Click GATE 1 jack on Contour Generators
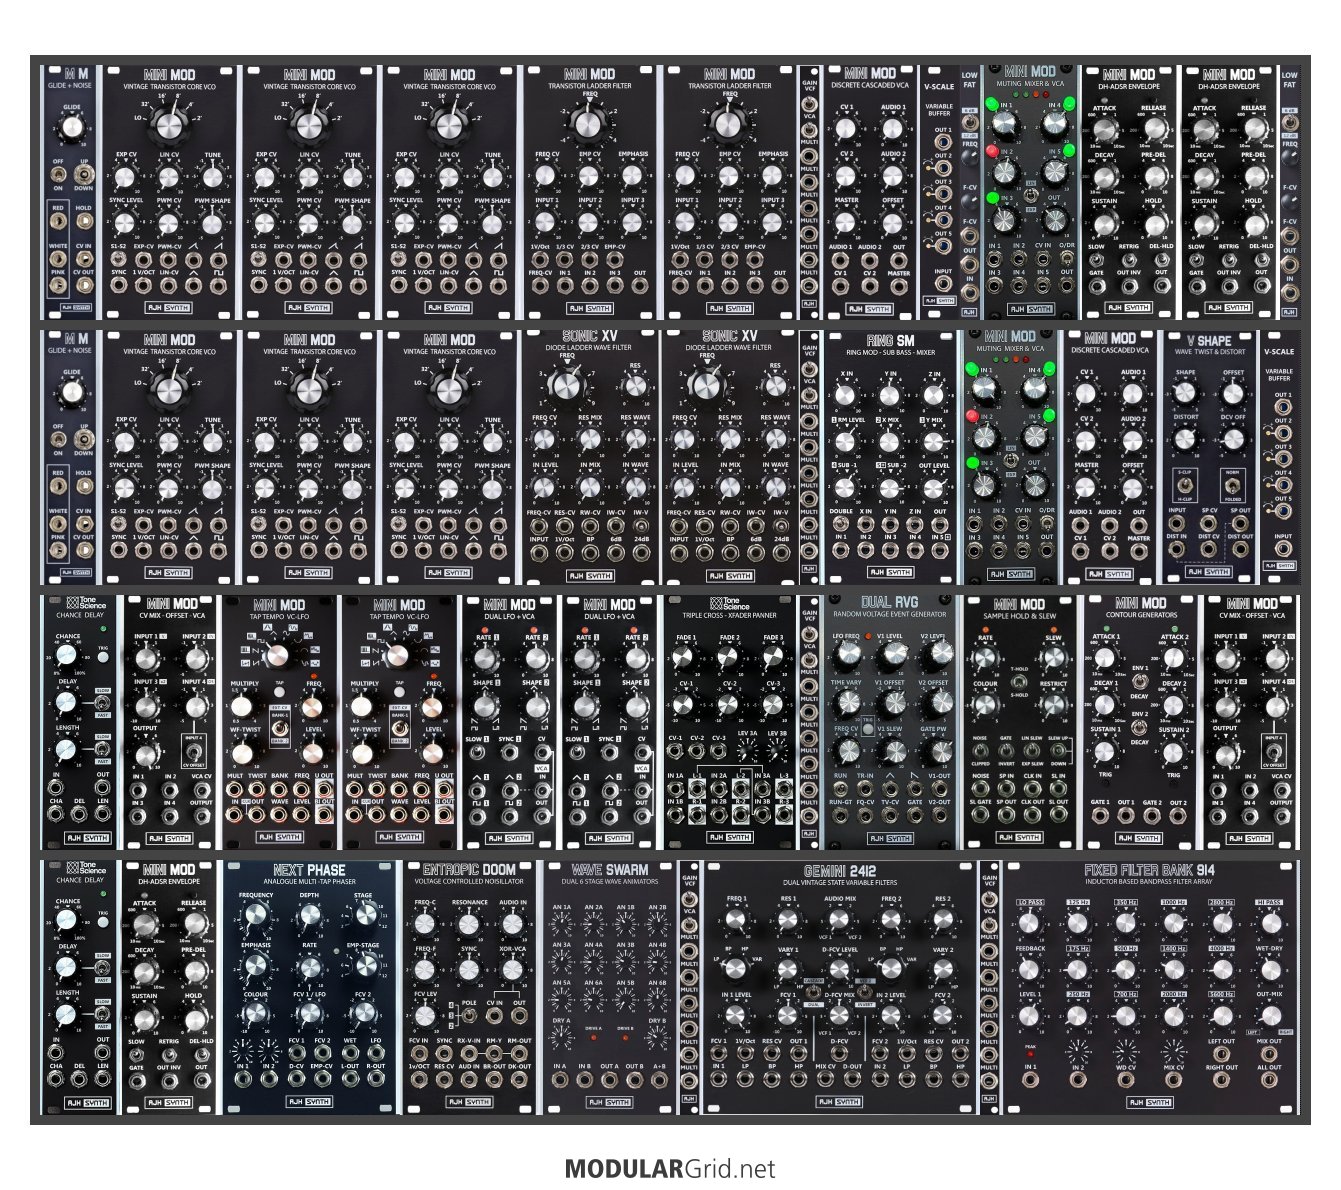1341x1190 pixels. click(1100, 814)
